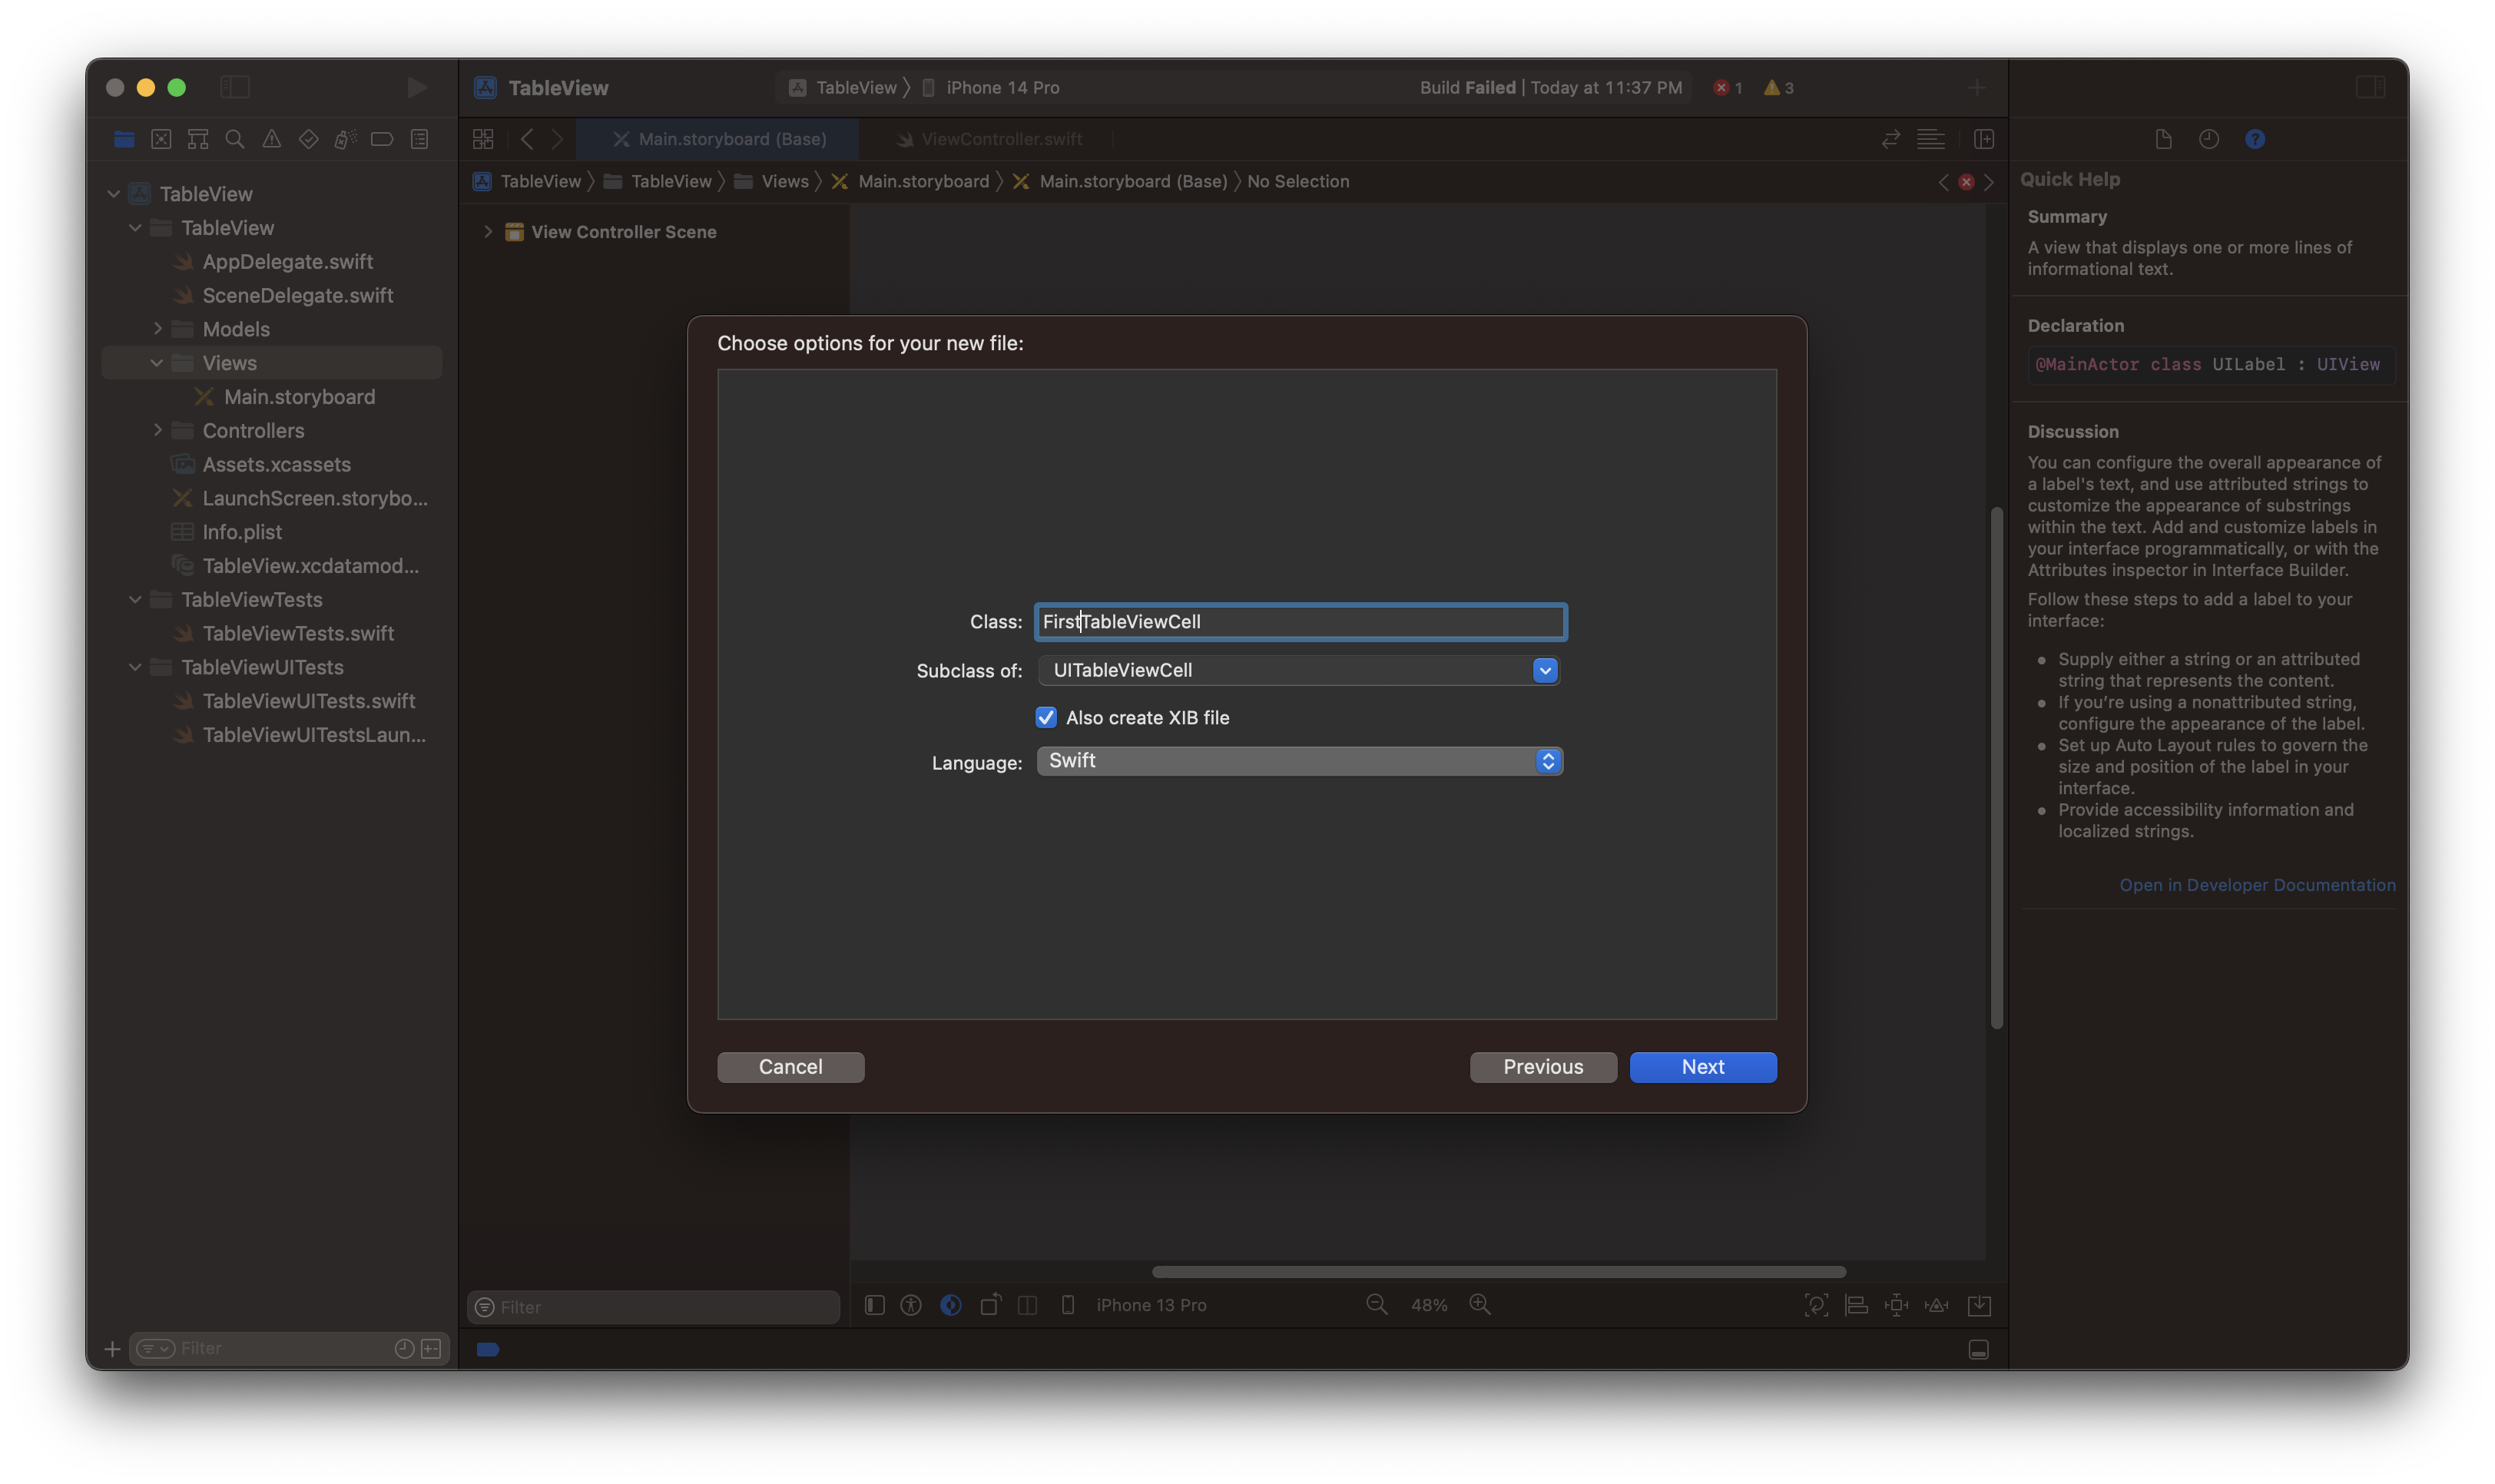Click the Run (play) button in toolbar
2495x1484 pixels.
point(417,88)
